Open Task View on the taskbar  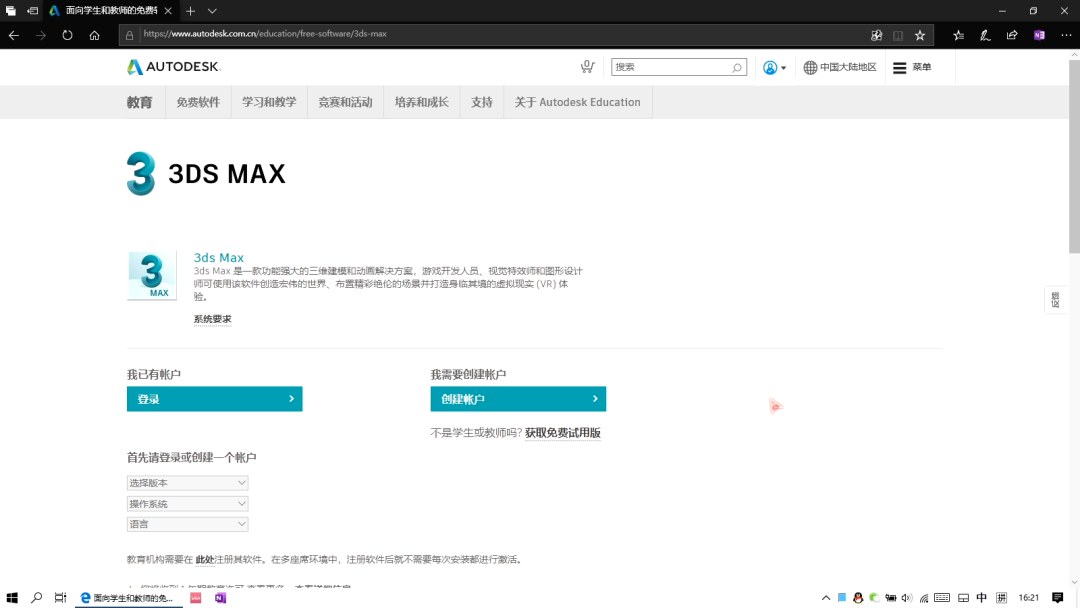(61, 598)
